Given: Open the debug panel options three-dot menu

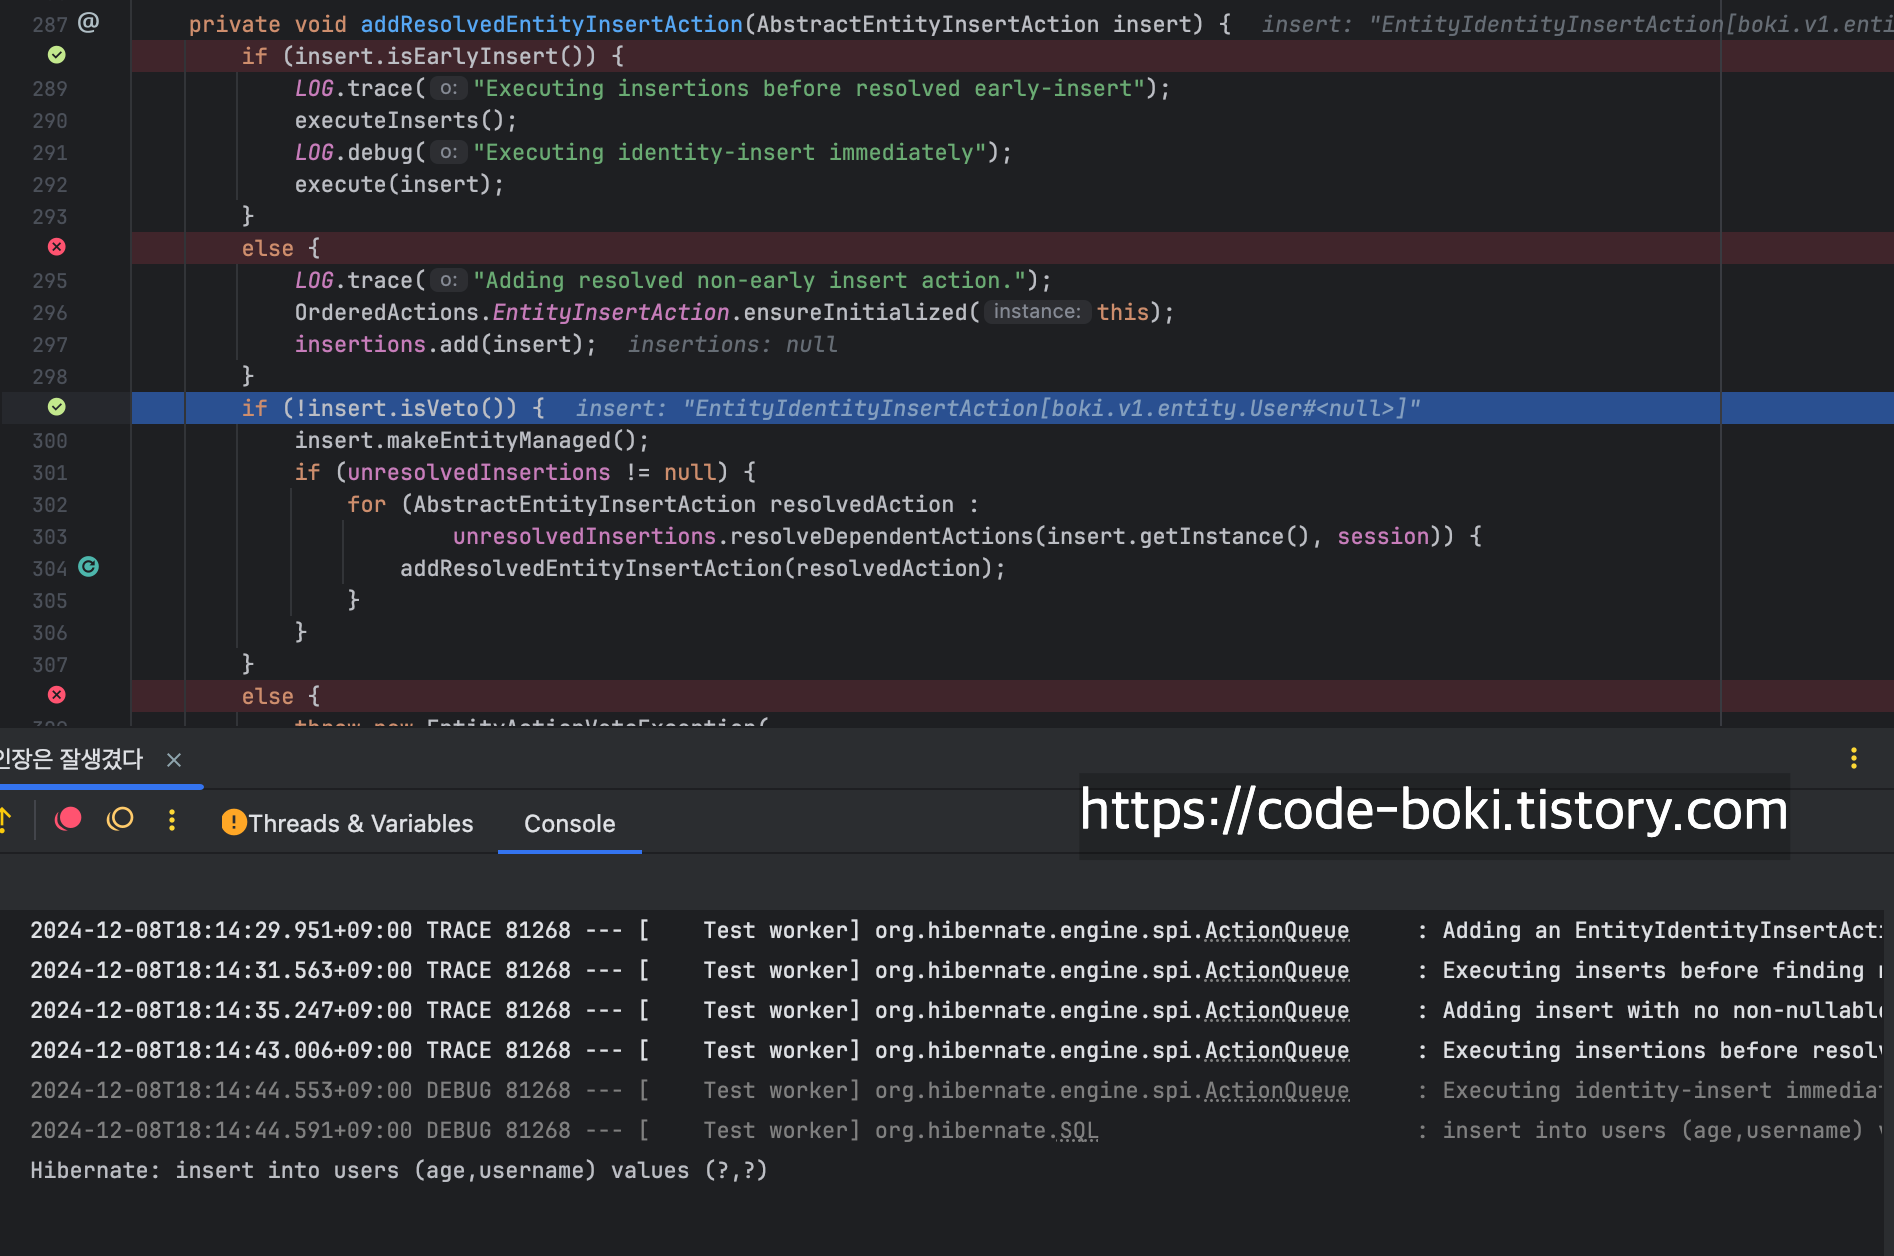Looking at the screenshot, I should 1853,758.
